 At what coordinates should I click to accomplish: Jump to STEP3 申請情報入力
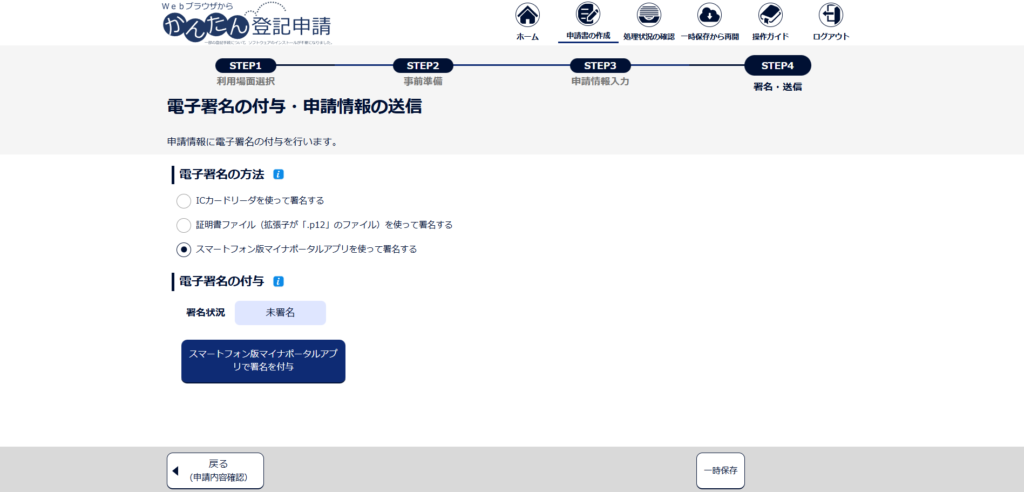(x=600, y=66)
